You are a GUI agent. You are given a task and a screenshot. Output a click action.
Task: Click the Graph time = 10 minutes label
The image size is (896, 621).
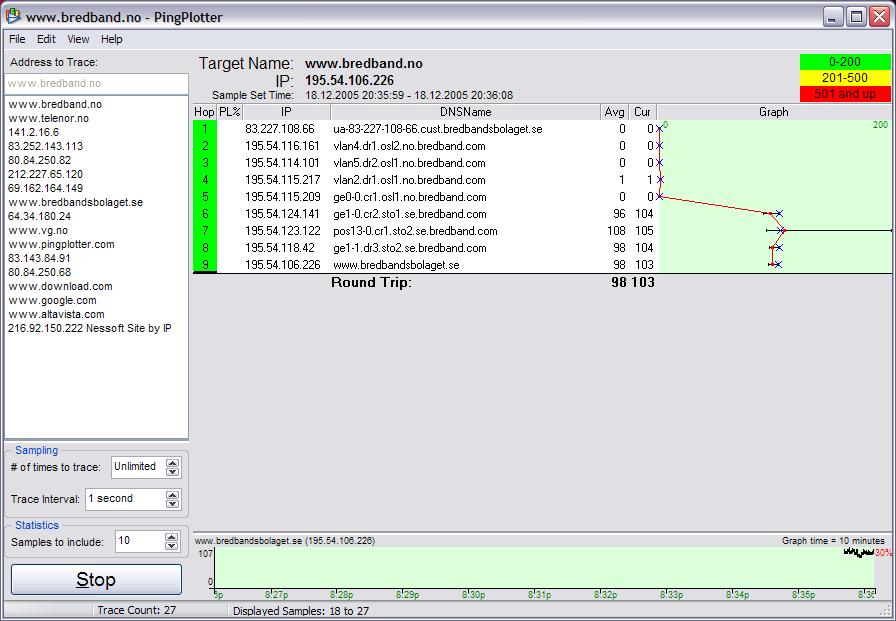click(833, 540)
